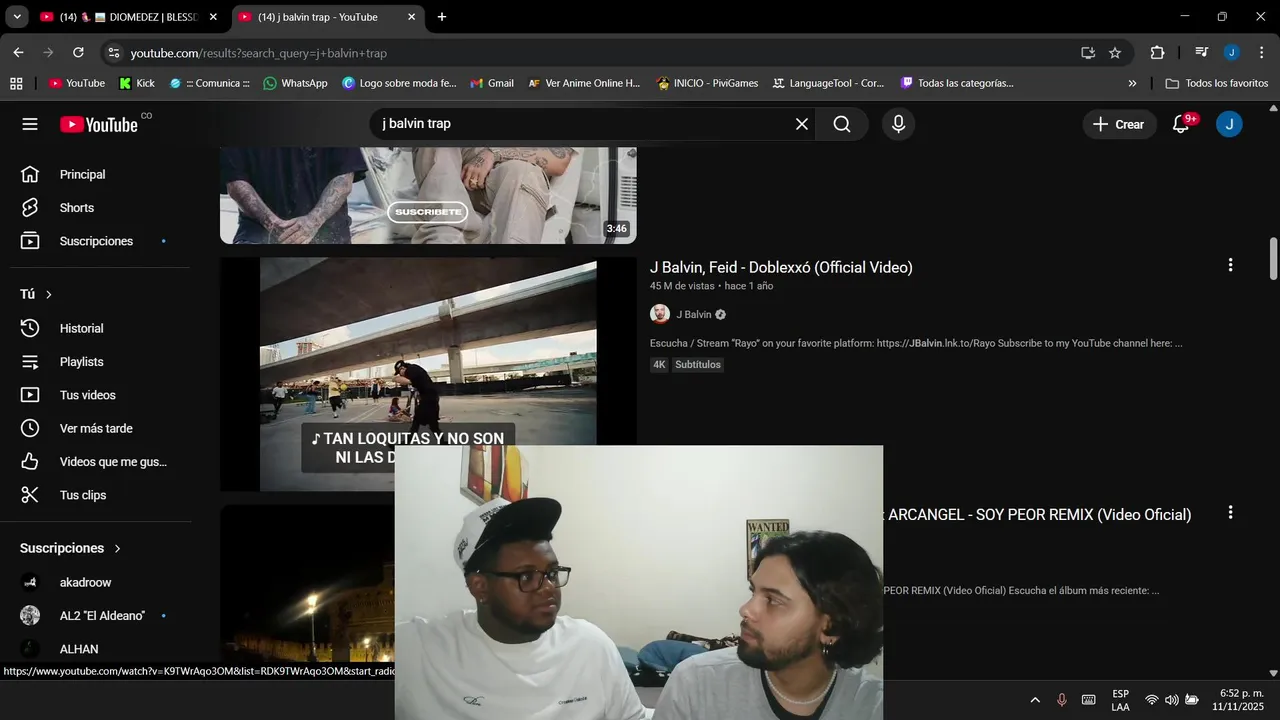Show hidden system tray icons
Viewport: 1280px width, 720px height.
point(1035,700)
